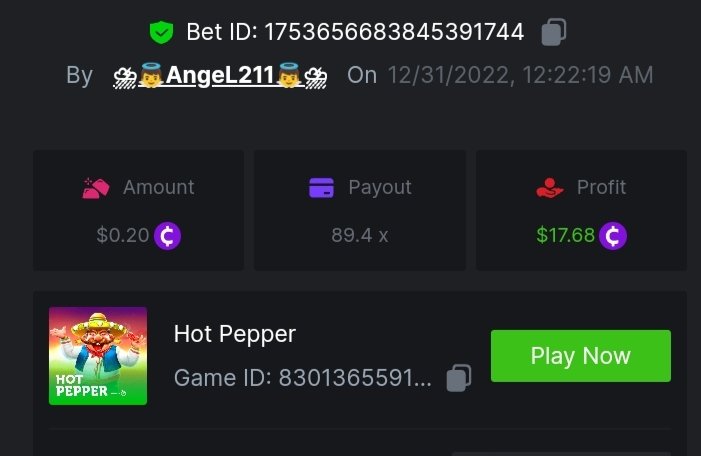Click the Profit label
Image resolution: width=701 pixels, height=456 pixels.
601,187
